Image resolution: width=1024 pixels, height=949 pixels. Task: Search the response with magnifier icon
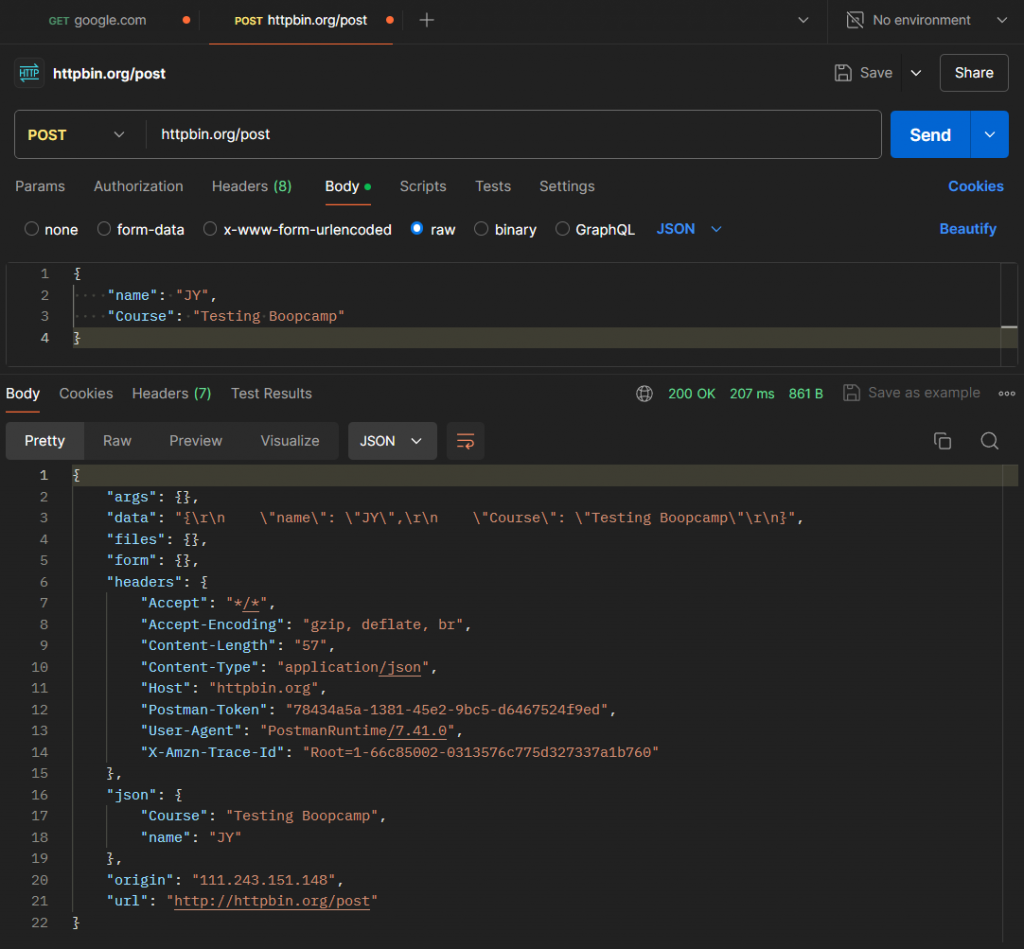pyautogui.click(x=989, y=442)
